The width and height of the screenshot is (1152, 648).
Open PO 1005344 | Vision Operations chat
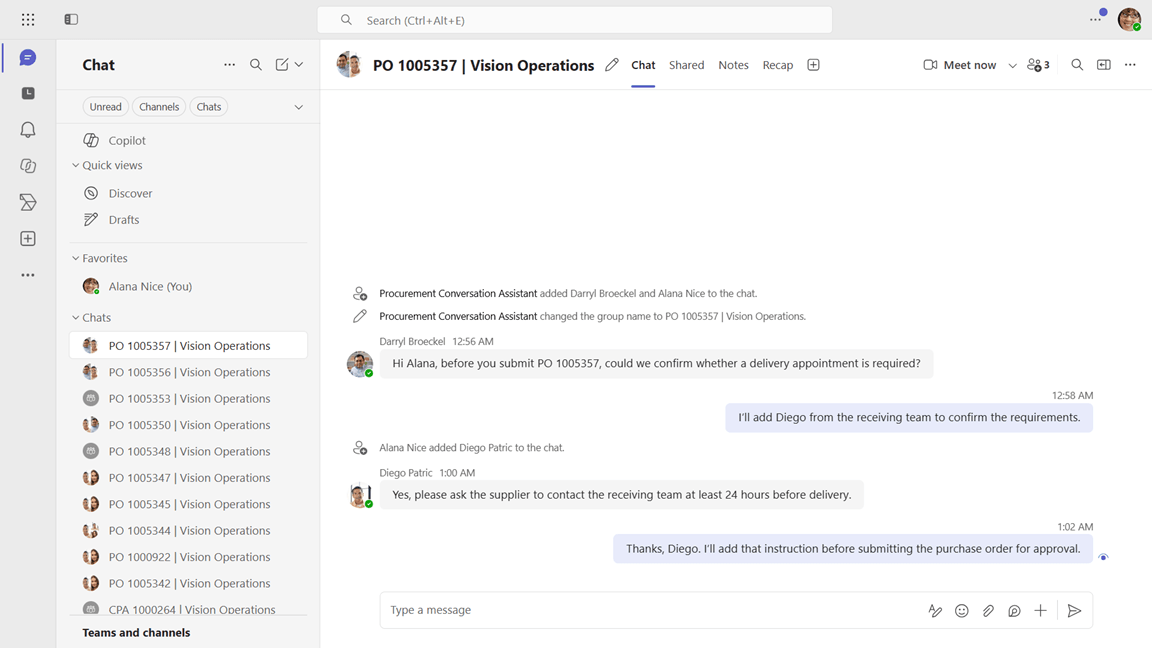tap(188, 530)
